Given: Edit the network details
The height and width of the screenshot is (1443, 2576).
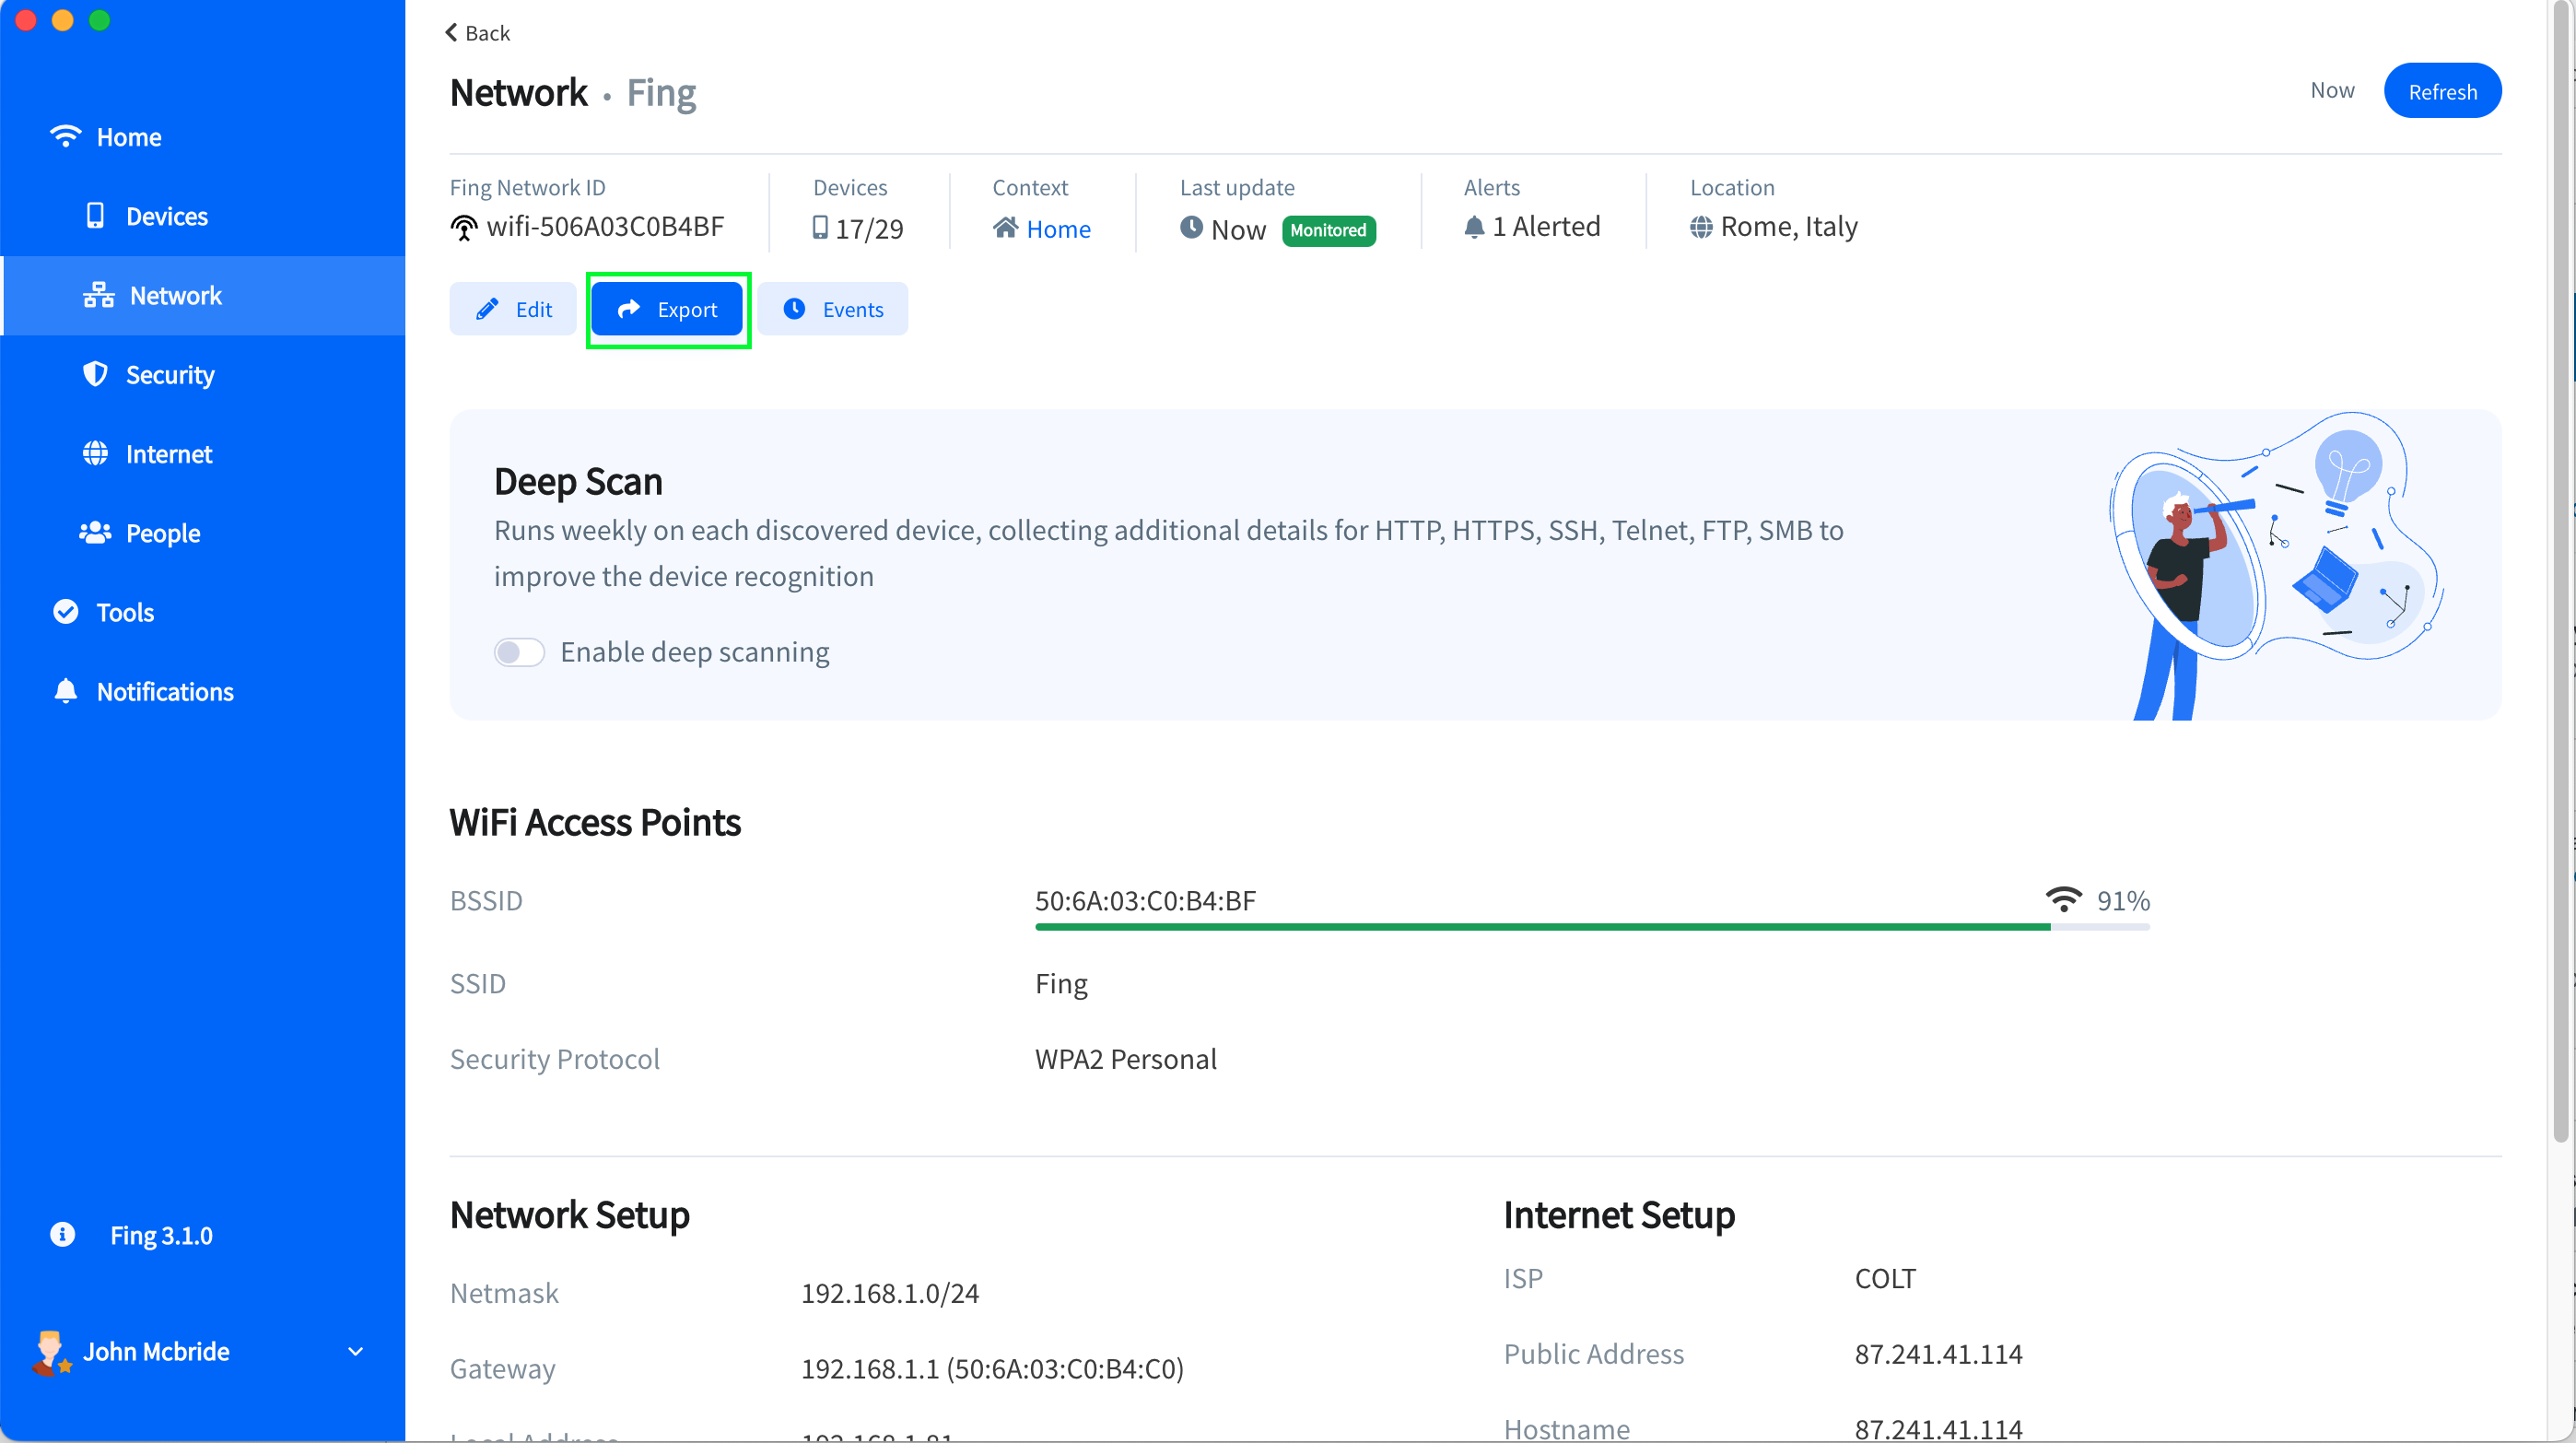Looking at the screenshot, I should click(x=512, y=309).
